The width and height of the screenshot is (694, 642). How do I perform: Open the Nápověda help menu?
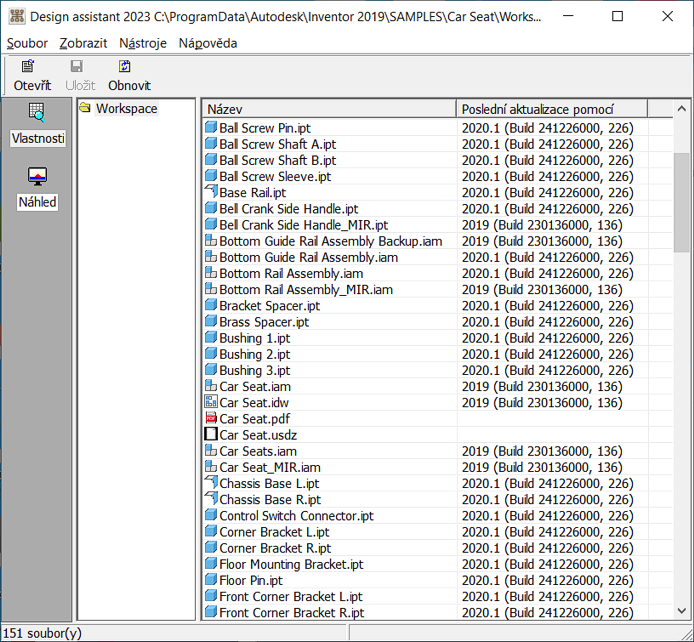point(207,43)
